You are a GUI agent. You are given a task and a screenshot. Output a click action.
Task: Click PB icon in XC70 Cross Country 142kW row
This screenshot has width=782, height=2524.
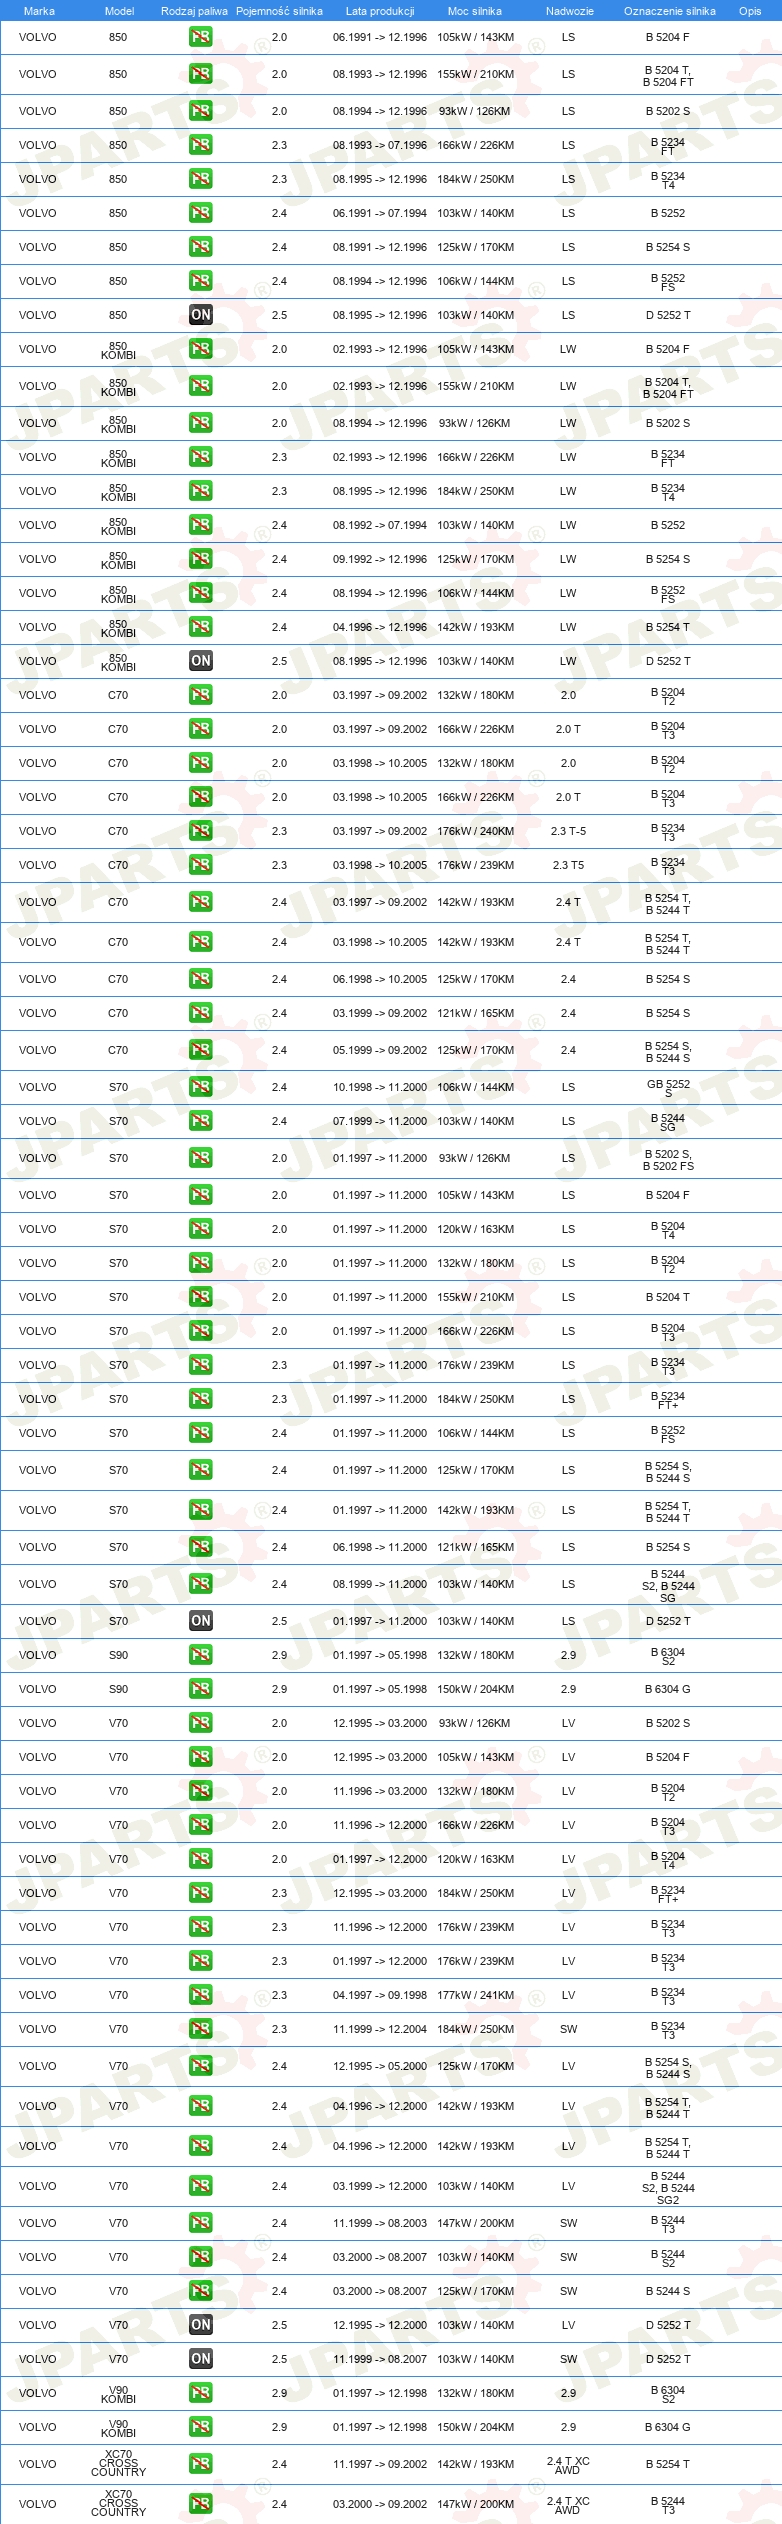[201, 2464]
